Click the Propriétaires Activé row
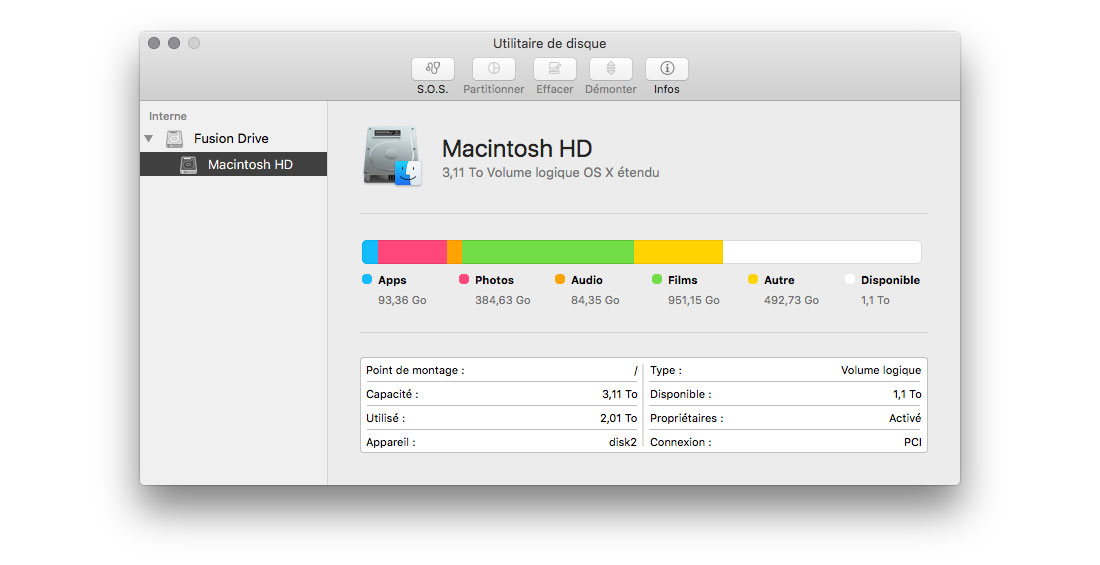Viewport: 1100px width, 565px height. (x=786, y=418)
